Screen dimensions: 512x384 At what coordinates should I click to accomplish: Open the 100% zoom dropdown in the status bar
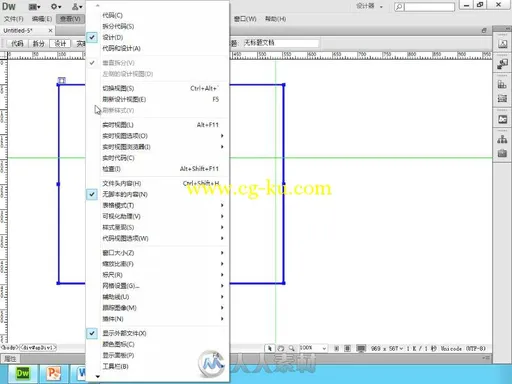pyautogui.click(x=313, y=348)
